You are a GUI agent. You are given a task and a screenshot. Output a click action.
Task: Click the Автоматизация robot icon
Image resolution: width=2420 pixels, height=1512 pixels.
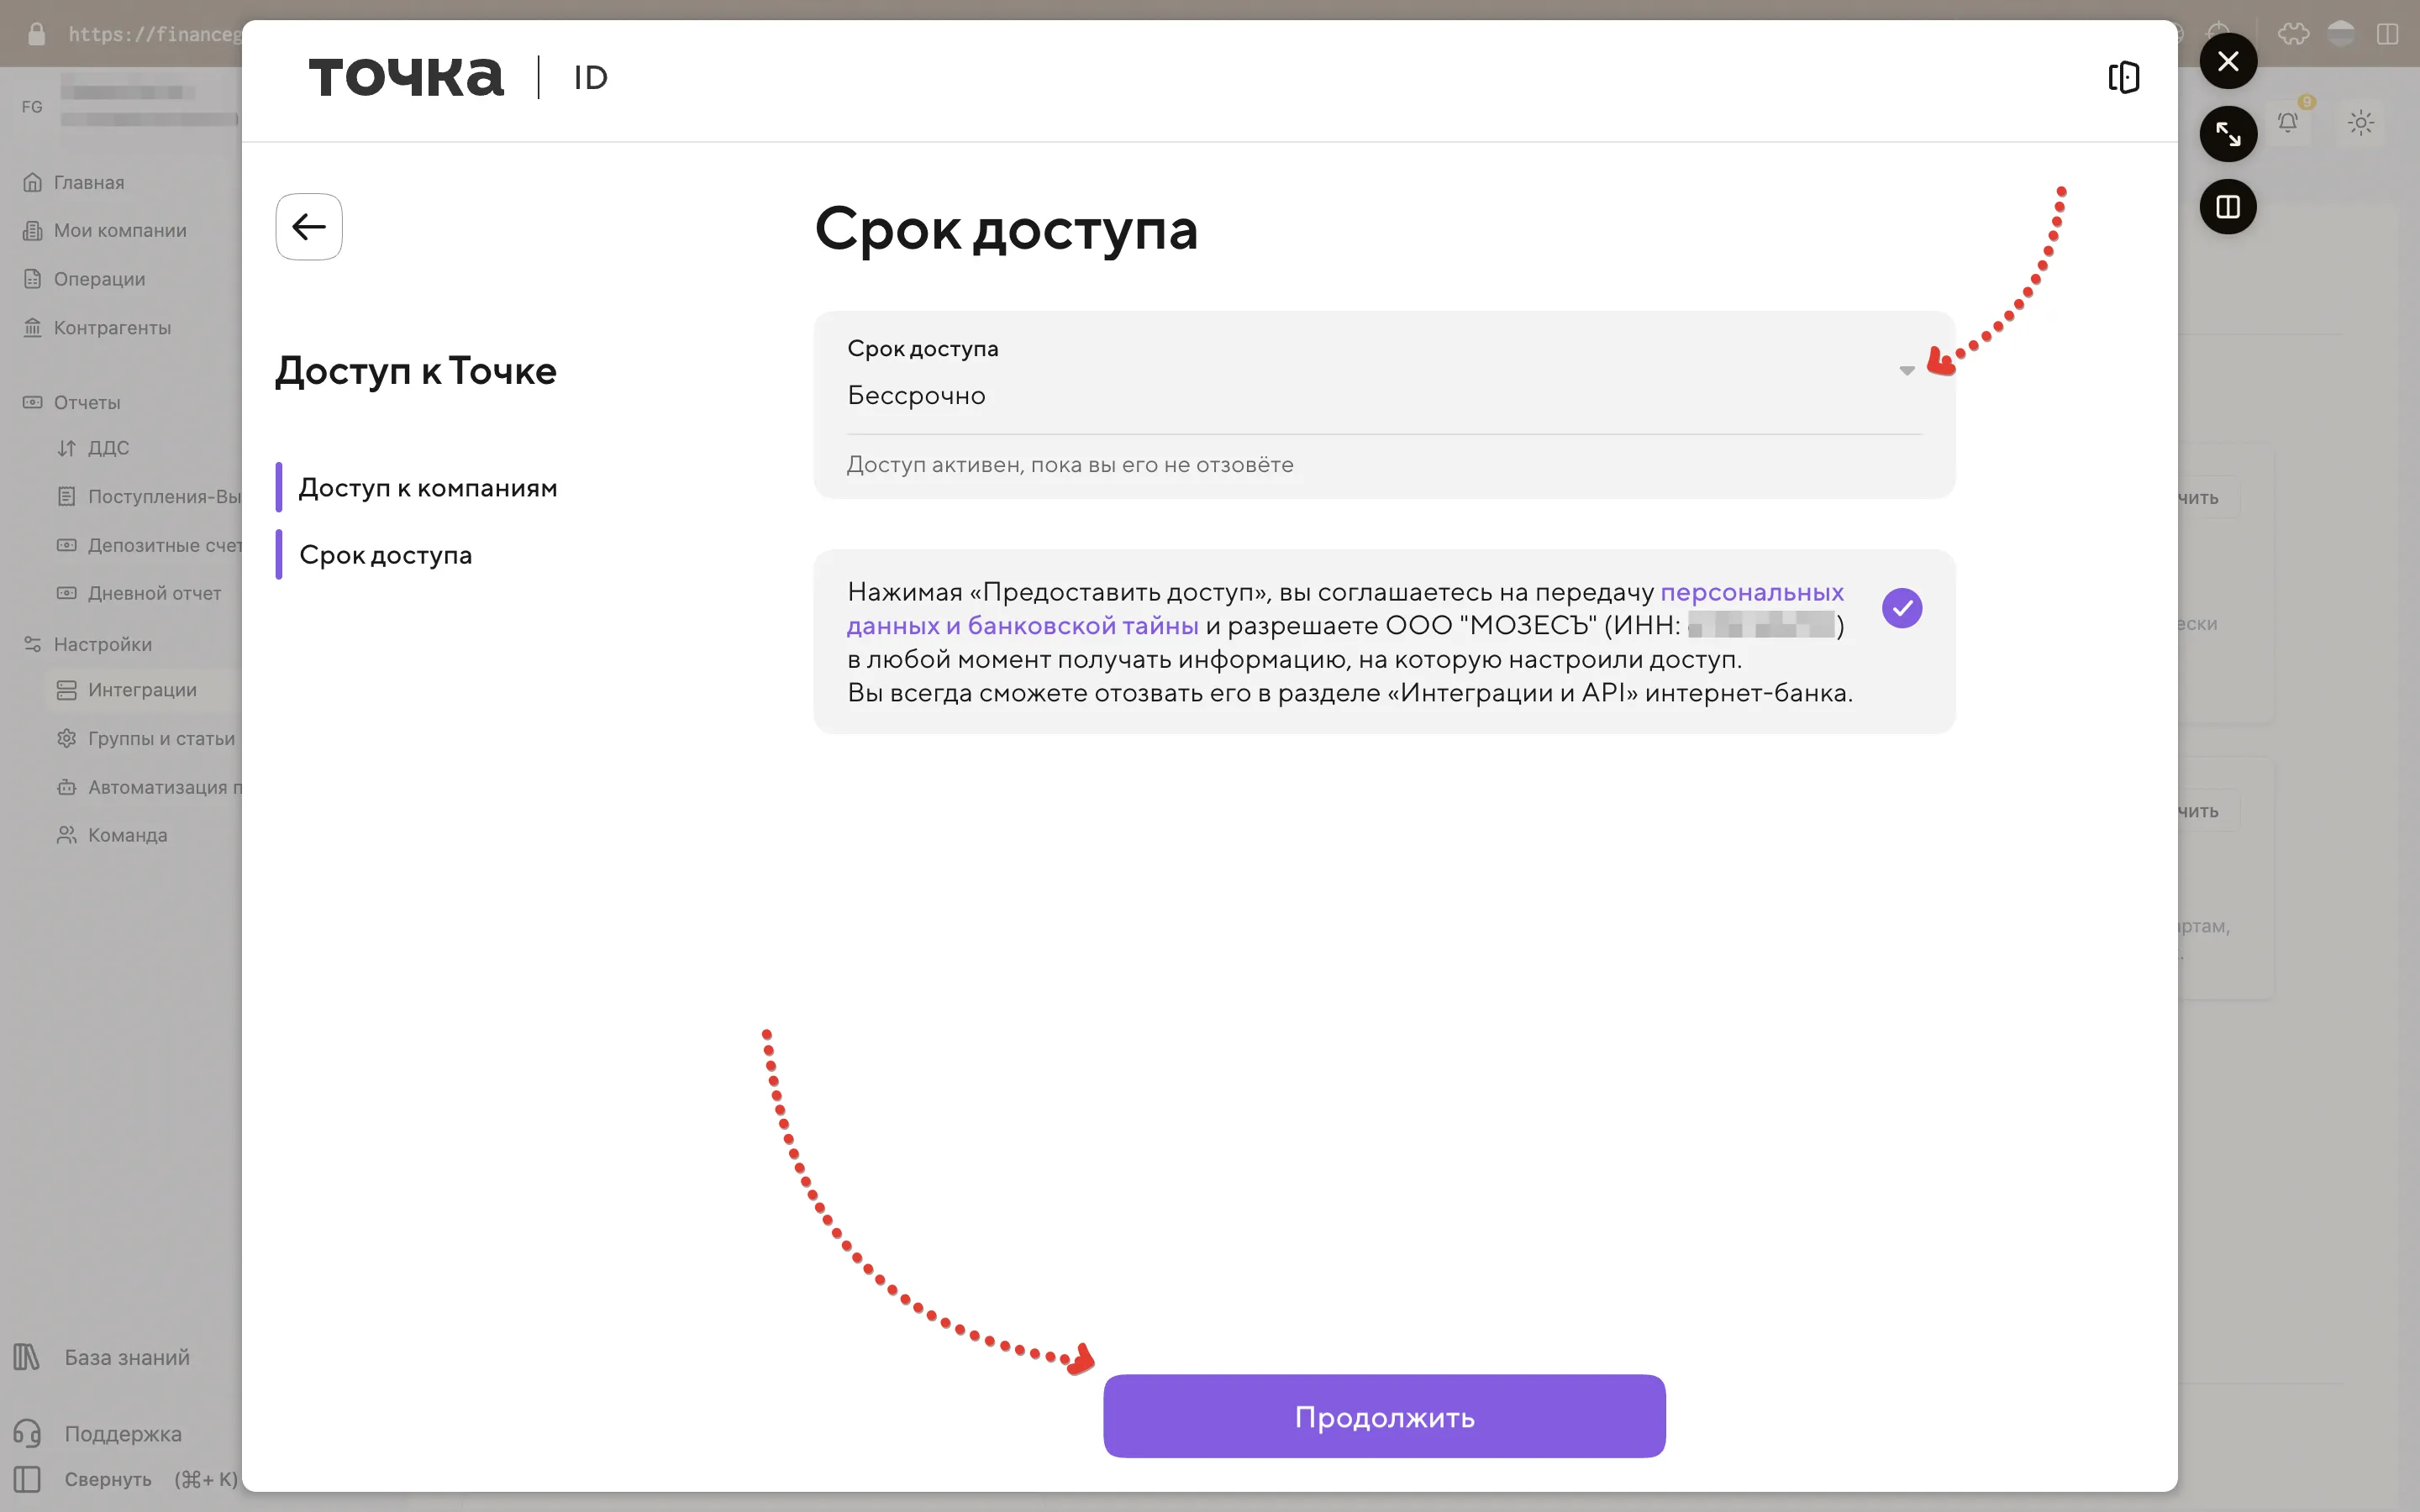point(66,787)
